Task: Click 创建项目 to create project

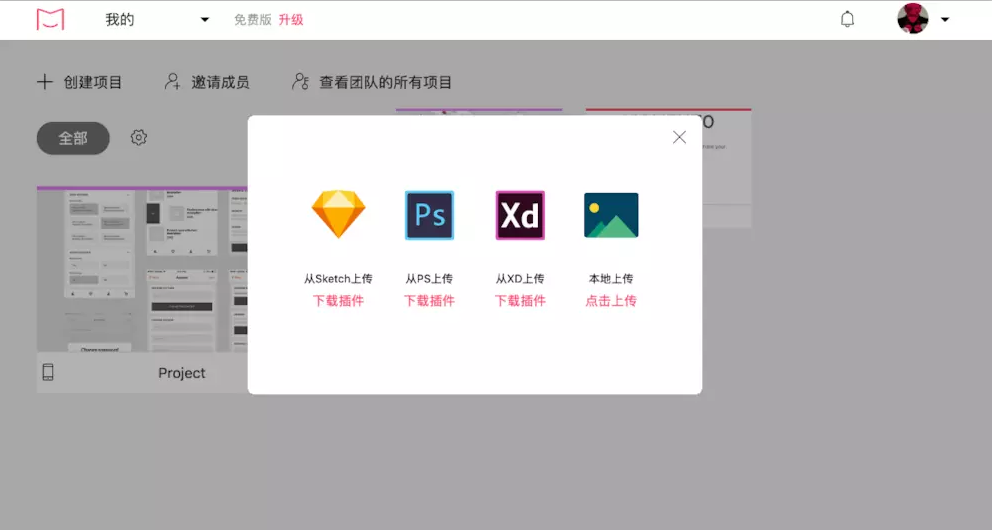Action: click(80, 82)
